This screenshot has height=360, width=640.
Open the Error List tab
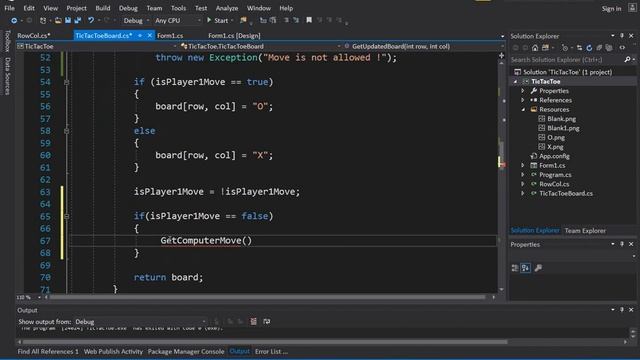pyautogui.click(x=271, y=351)
